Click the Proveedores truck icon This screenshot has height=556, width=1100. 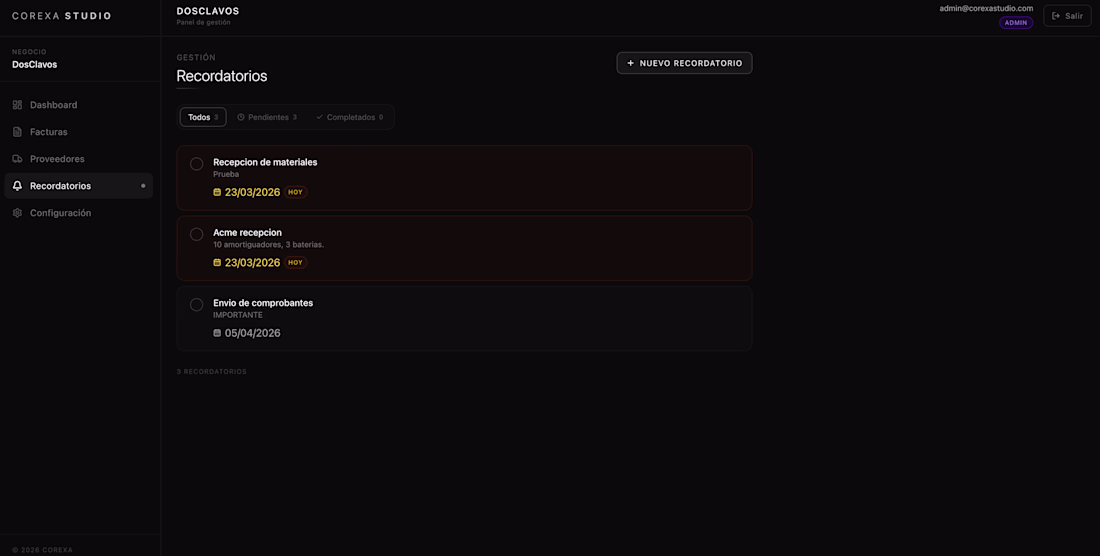pos(17,159)
